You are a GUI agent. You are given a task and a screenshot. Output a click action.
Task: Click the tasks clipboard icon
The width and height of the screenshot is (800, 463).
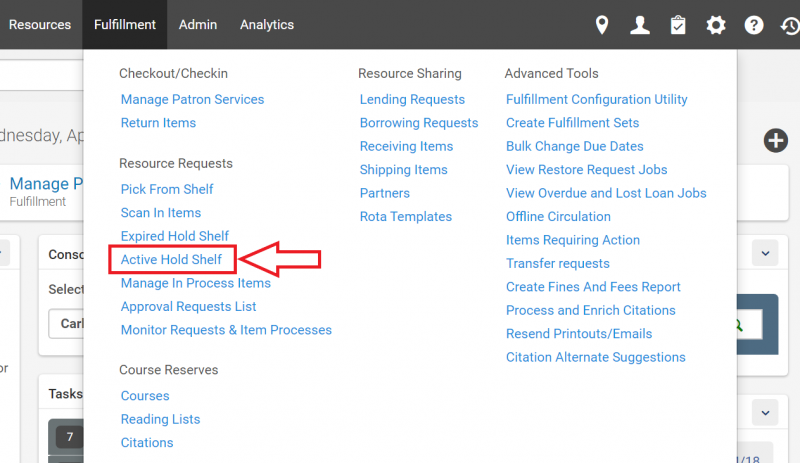click(678, 25)
